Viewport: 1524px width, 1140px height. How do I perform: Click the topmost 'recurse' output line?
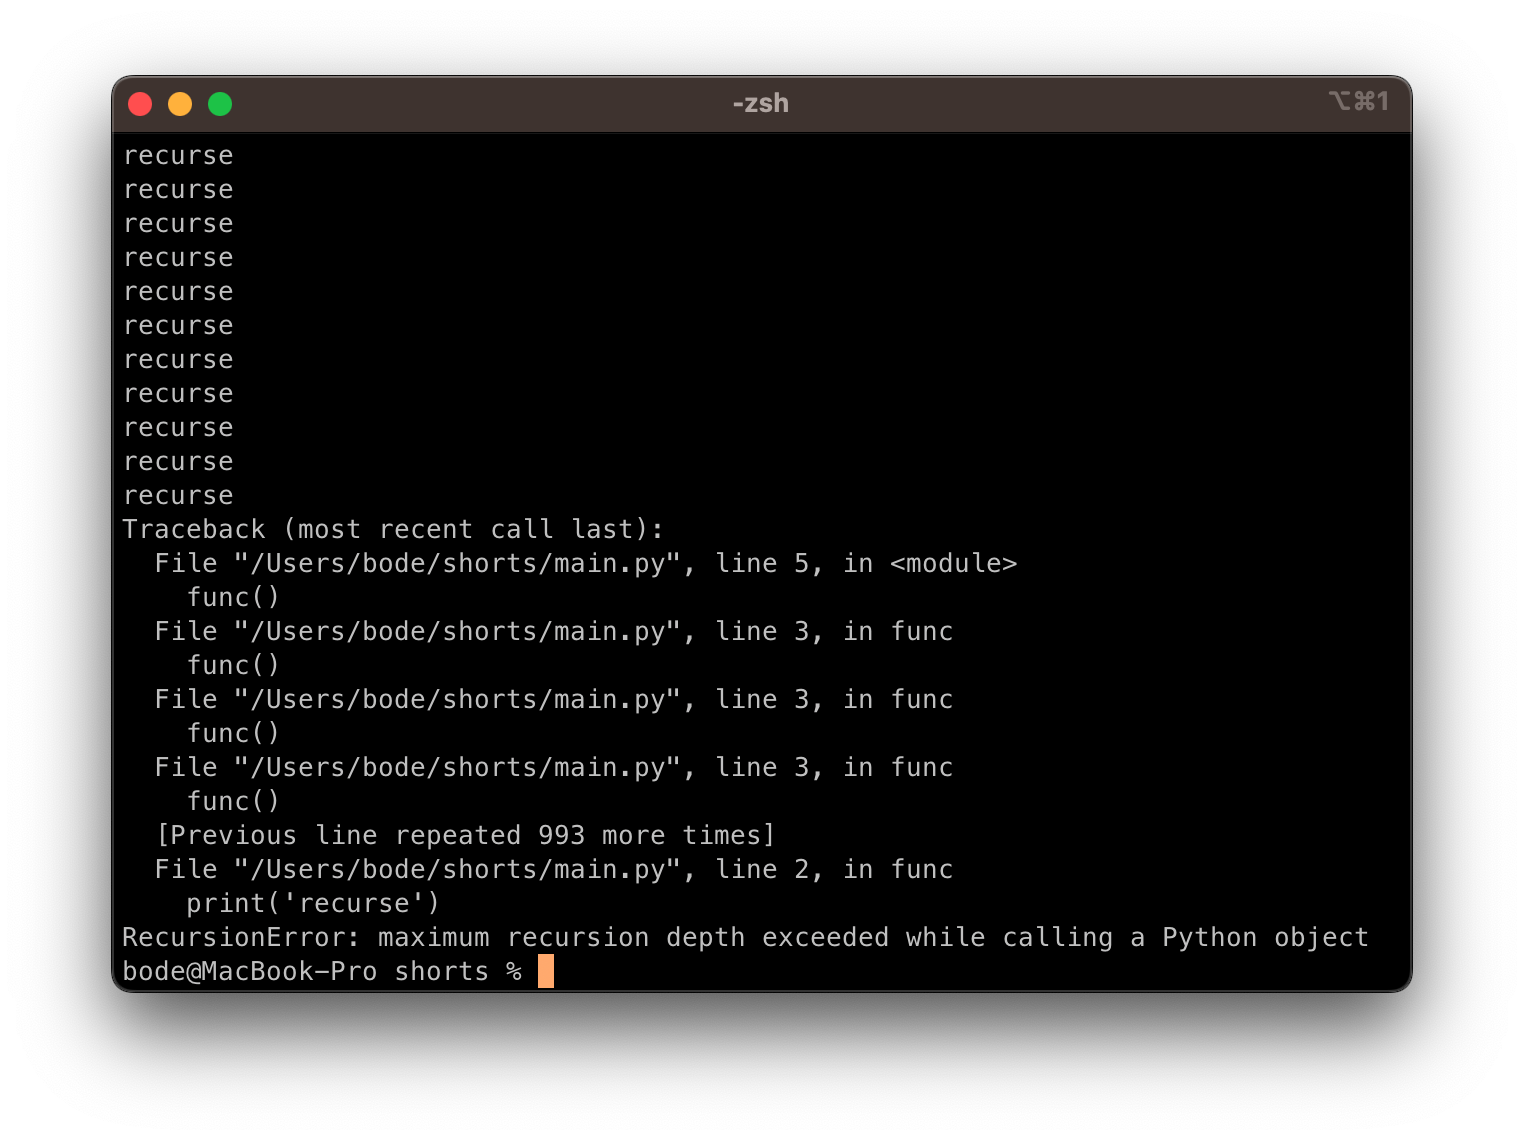[x=178, y=155]
